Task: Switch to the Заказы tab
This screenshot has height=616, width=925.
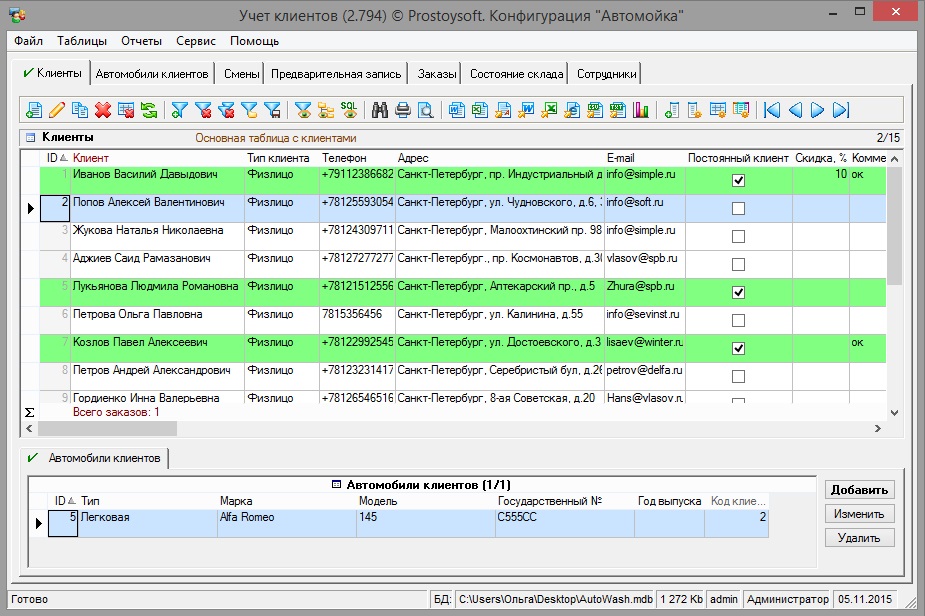Action: (x=437, y=74)
